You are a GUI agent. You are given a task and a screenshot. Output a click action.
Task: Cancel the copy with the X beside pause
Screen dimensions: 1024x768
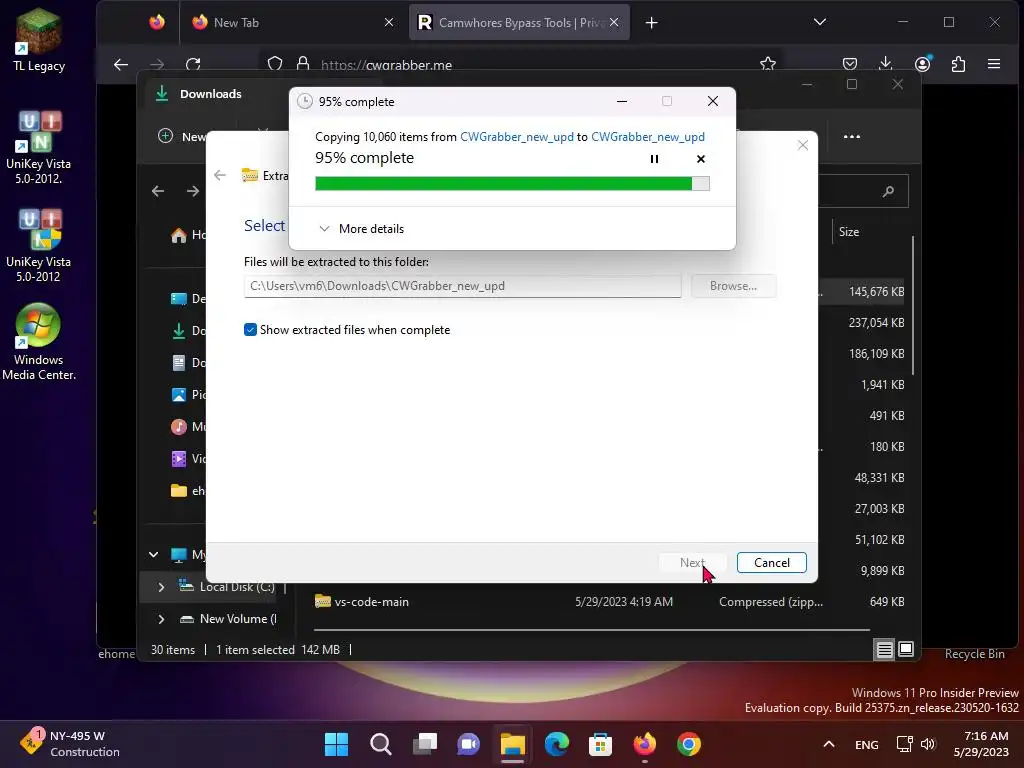(701, 159)
